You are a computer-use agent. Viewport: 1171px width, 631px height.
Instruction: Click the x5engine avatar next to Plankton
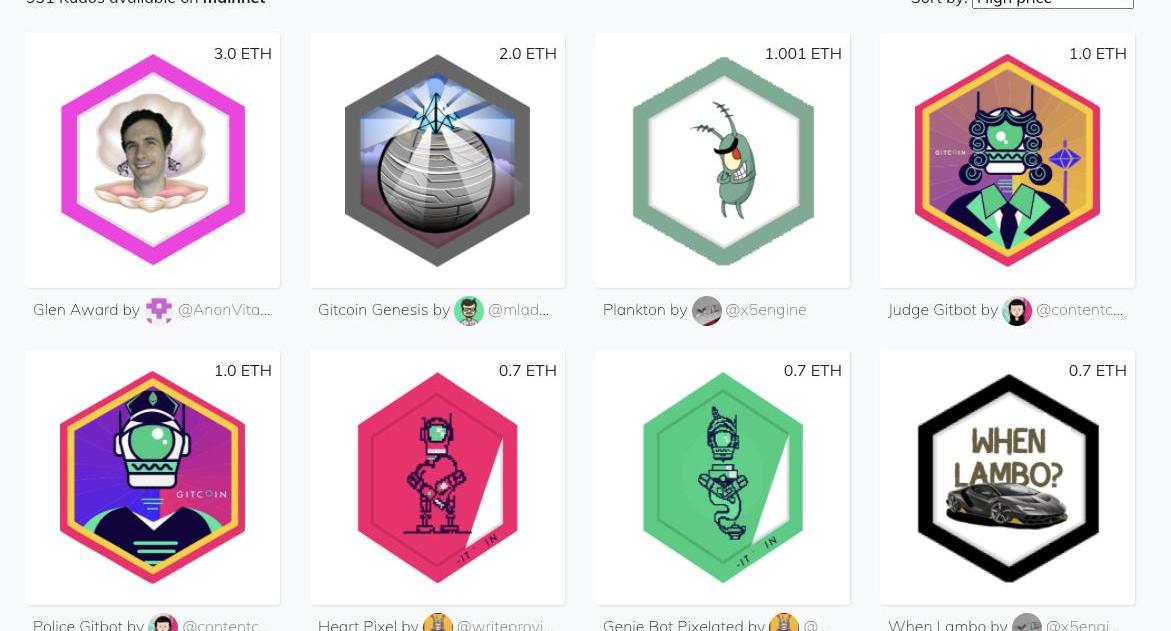[706, 310]
